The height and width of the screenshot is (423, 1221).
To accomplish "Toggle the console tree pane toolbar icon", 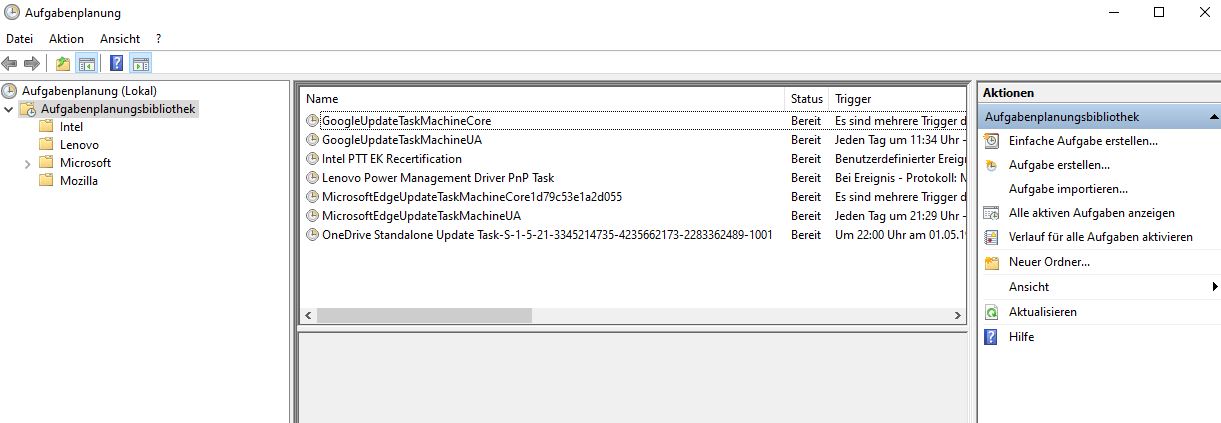I will [x=87, y=64].
